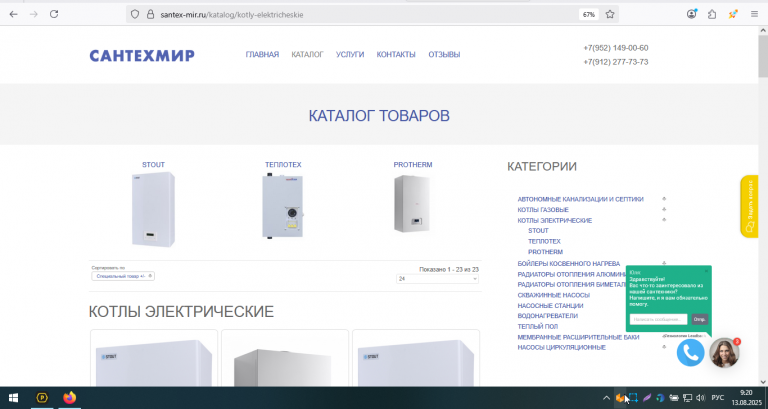Switch to Firefox in the taskbar

[70, 398]
